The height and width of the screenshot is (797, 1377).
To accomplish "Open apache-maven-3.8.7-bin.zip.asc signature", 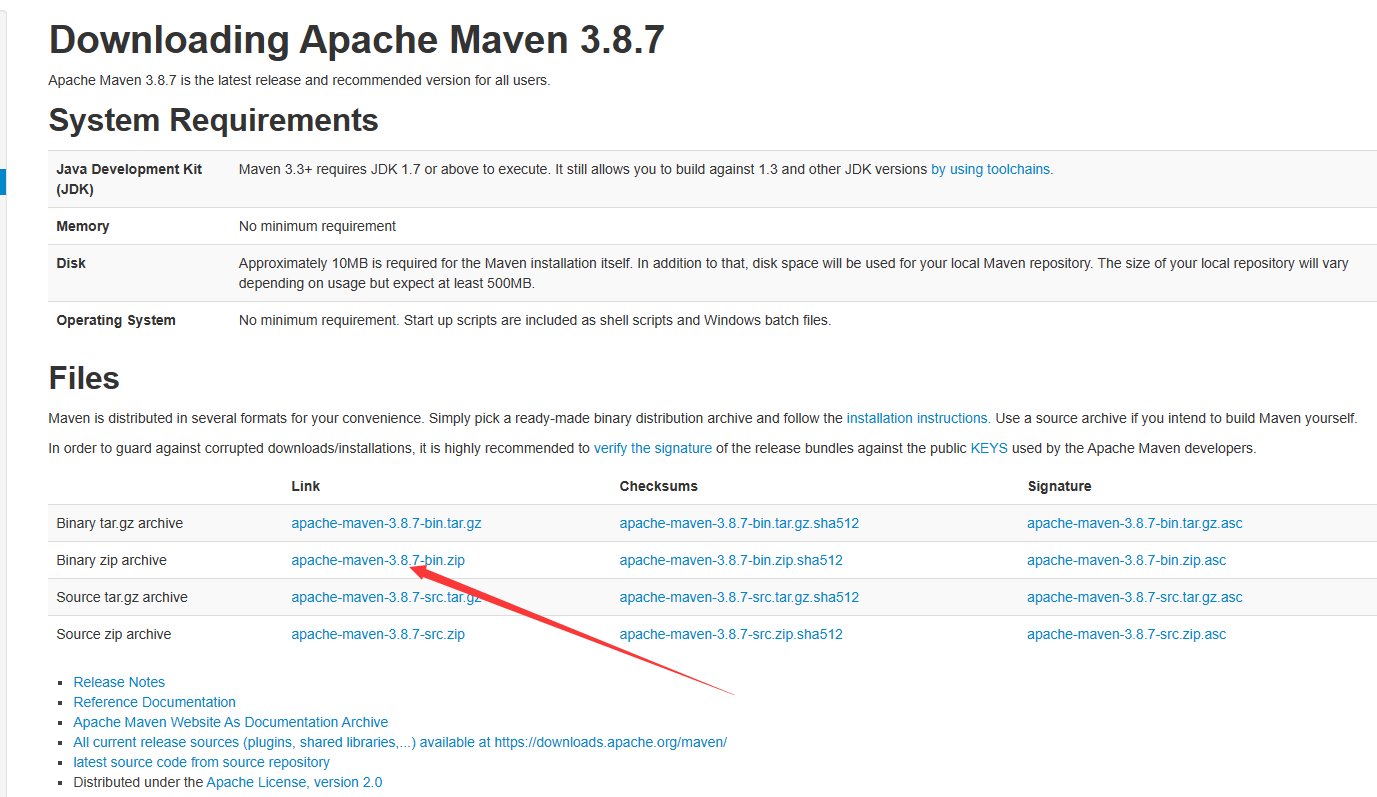I will [x=1126, y=560].
